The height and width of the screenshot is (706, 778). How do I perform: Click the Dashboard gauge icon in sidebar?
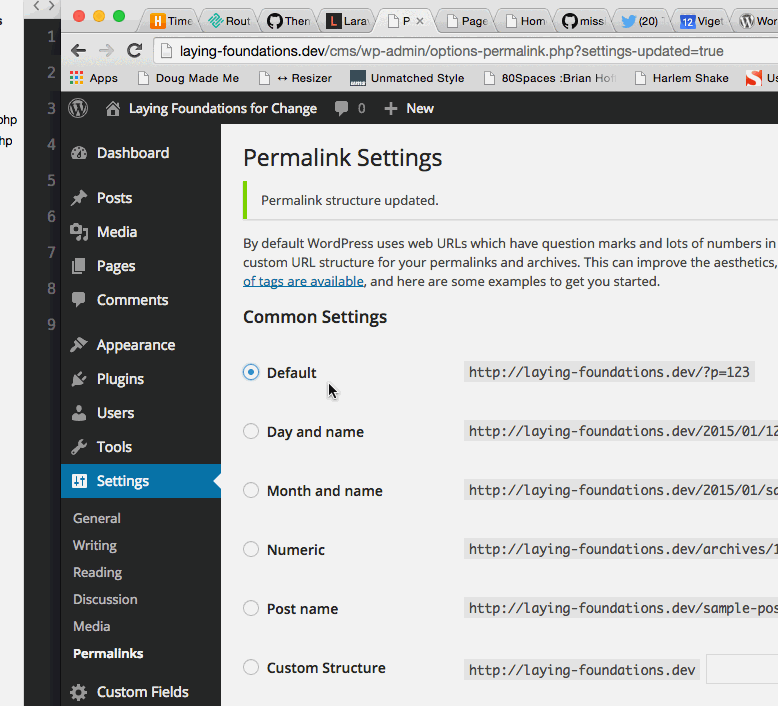point(79,153)
